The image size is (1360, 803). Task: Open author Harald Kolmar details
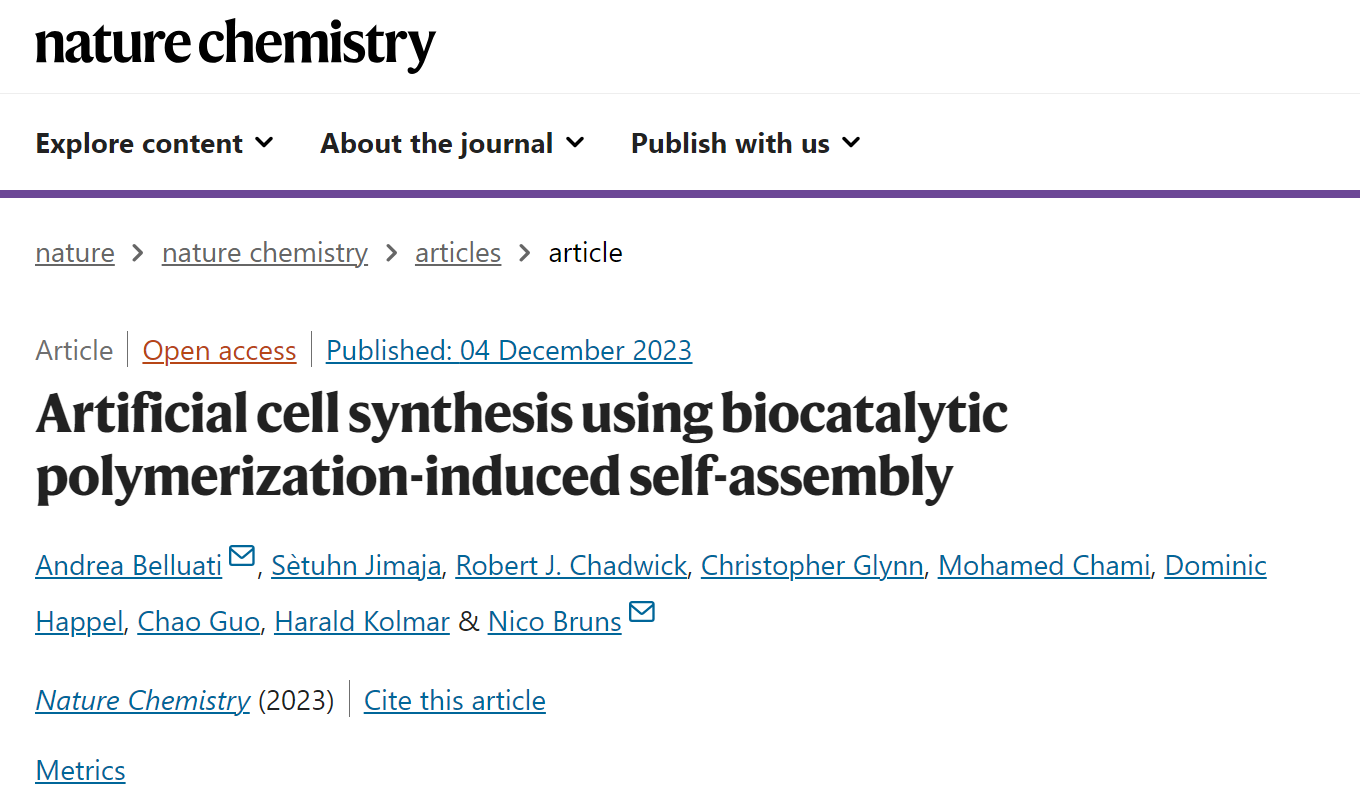pyautogui.click(x=362, y=622)
